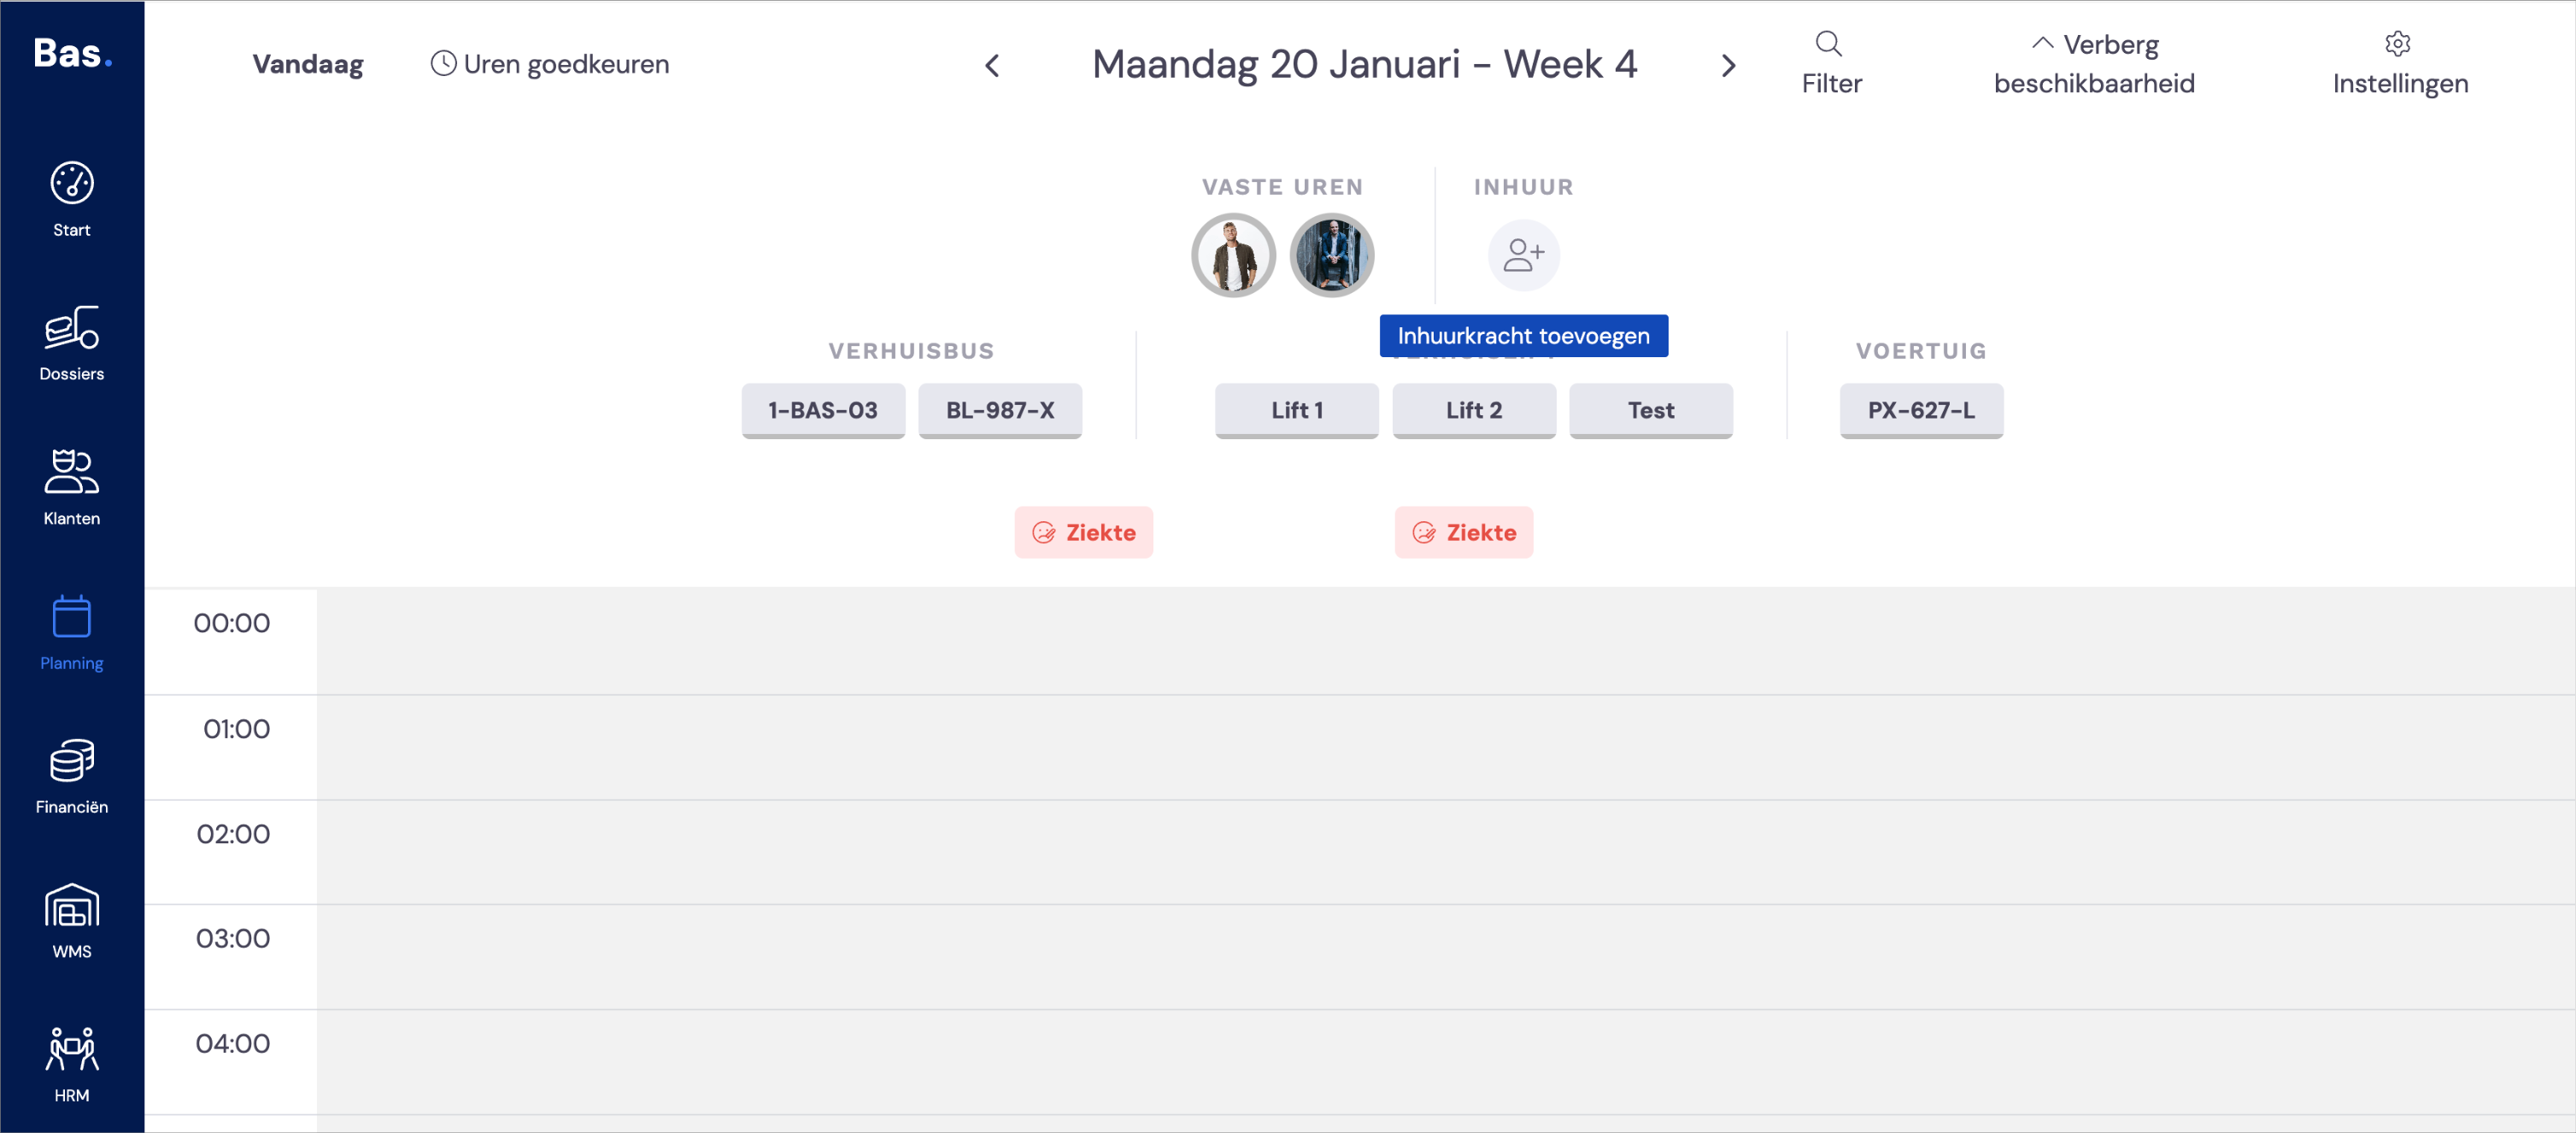Select verhuisbus 1-BAS-03 chip
The image size is (2576, 1133).
point(823,410)
